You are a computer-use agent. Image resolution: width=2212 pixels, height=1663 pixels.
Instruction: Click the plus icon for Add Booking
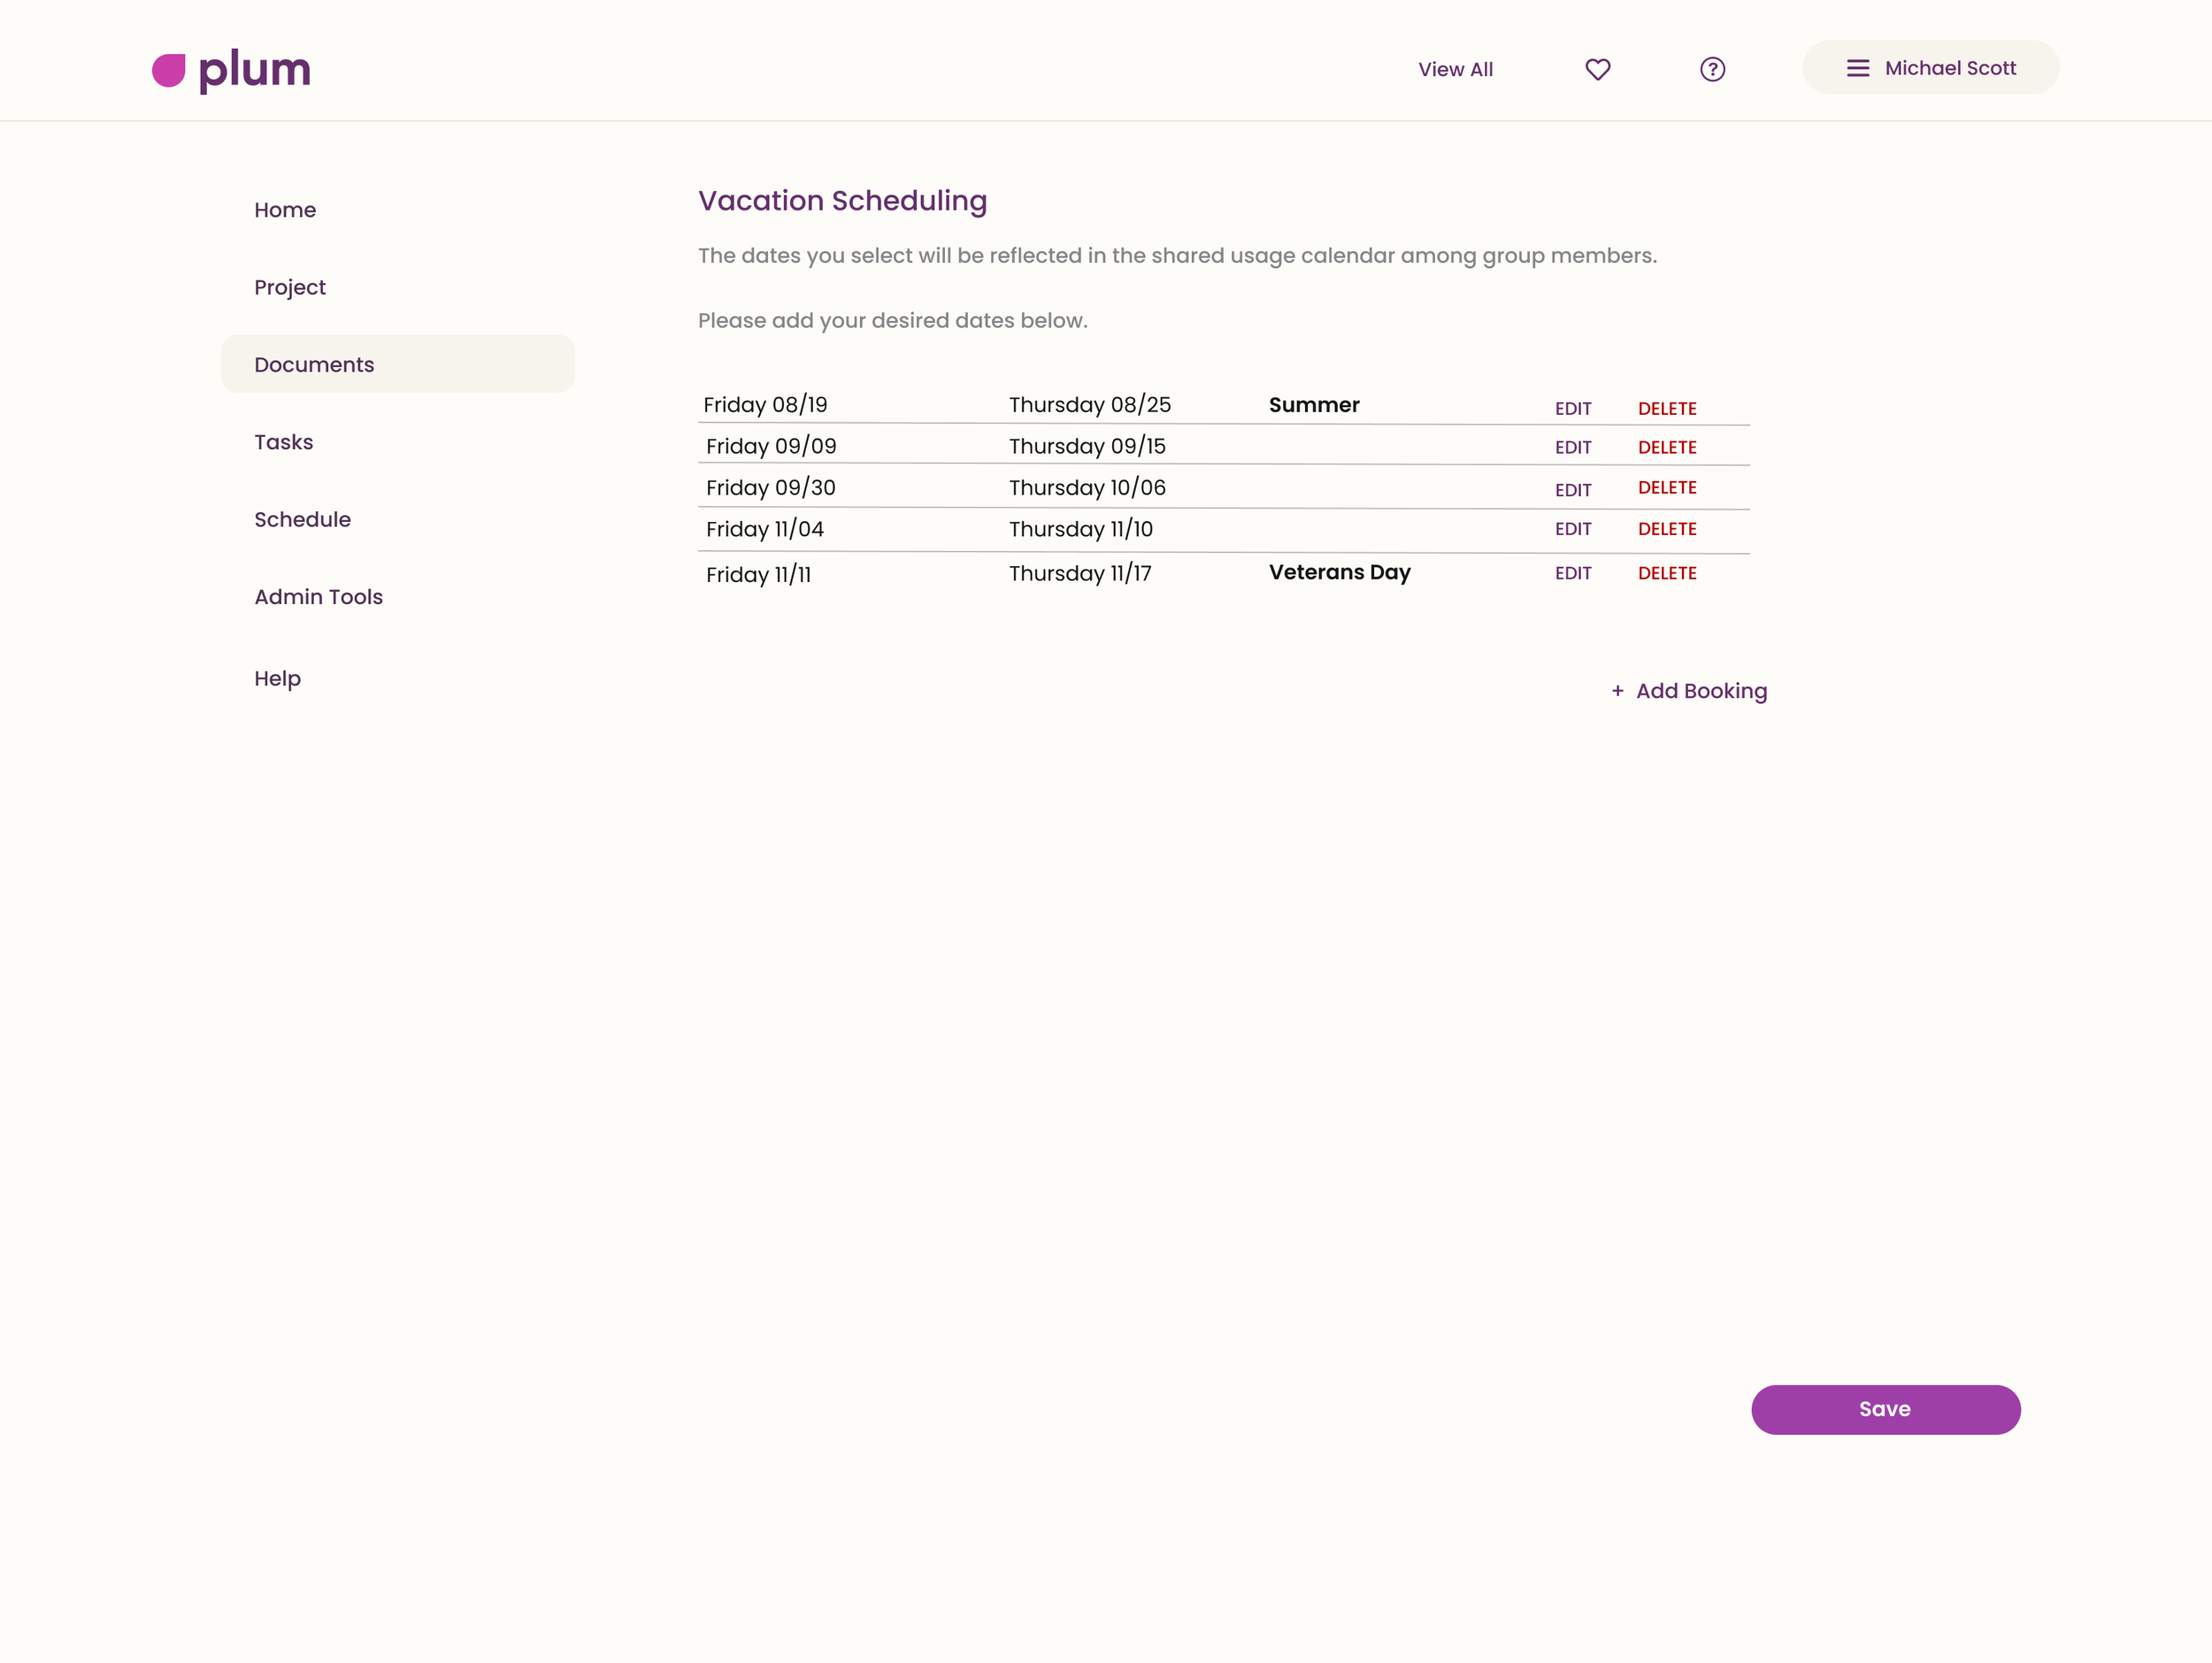coord(1617,691)
